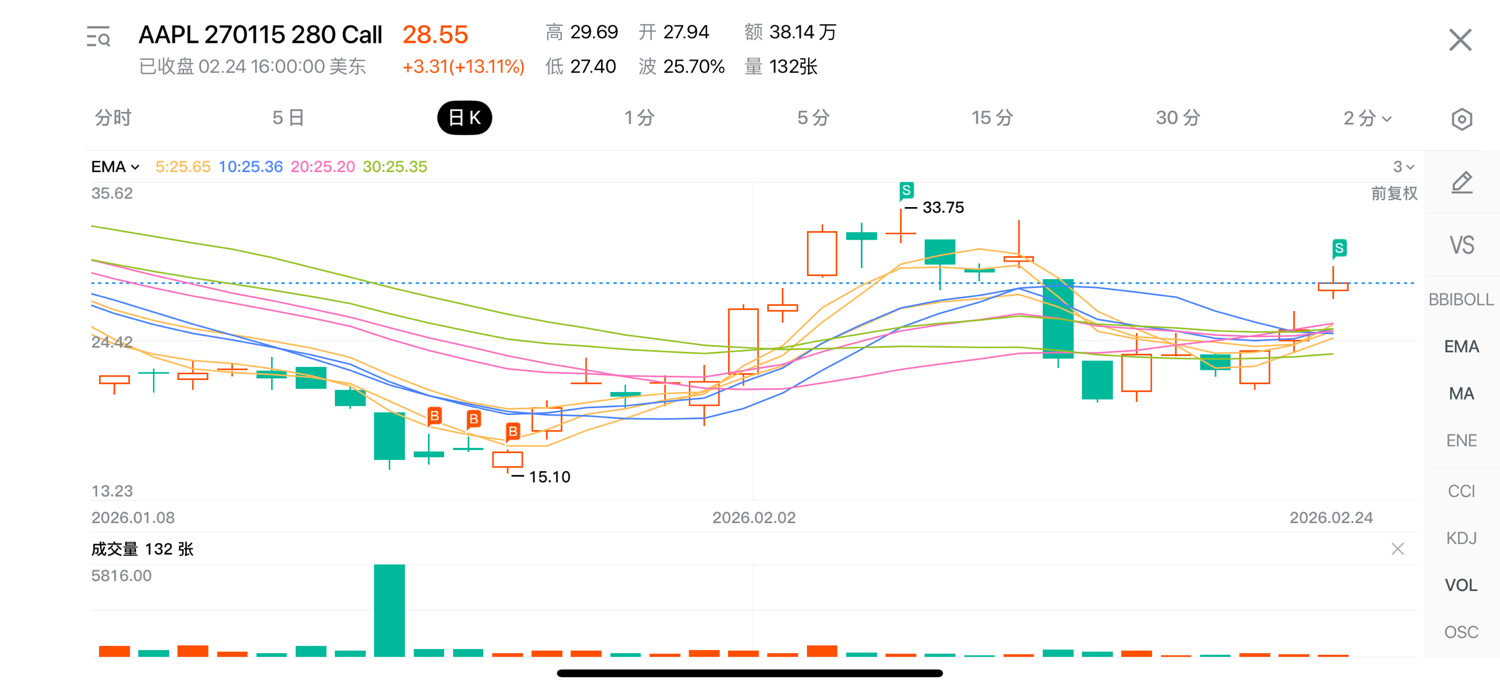The image size is (1500, 690).
Task: Click the 量 132张 value
Action: [781, 67]
